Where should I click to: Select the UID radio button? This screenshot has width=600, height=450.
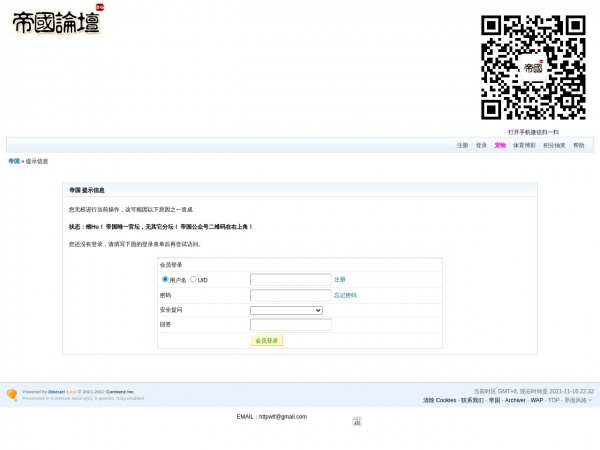[193, 279]
